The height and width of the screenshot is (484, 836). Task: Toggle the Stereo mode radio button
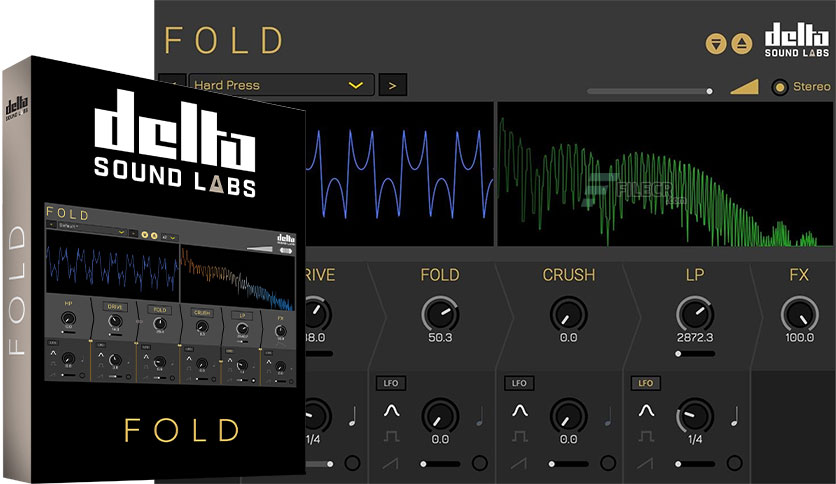pyautogui.click(x=779, y=87)
